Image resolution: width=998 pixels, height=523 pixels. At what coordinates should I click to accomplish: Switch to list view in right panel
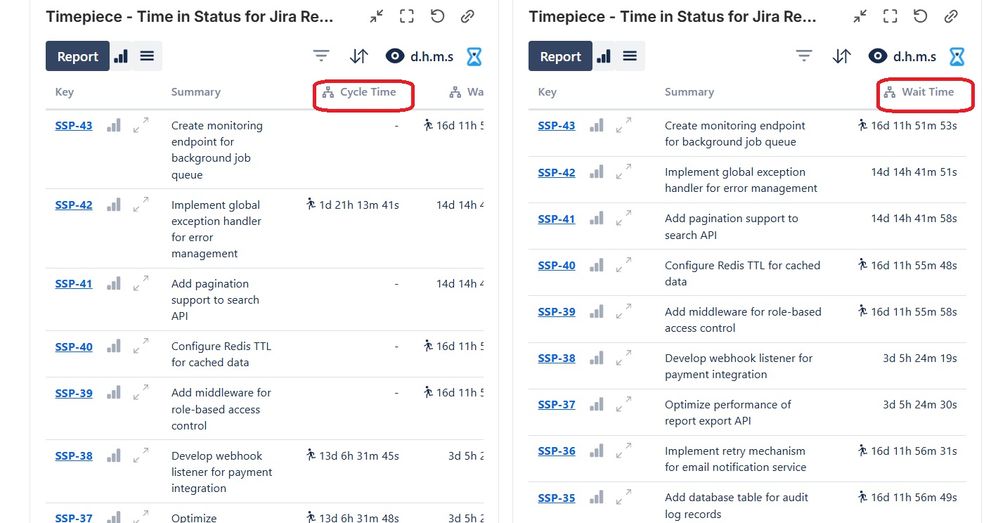[x=629, y=56]
